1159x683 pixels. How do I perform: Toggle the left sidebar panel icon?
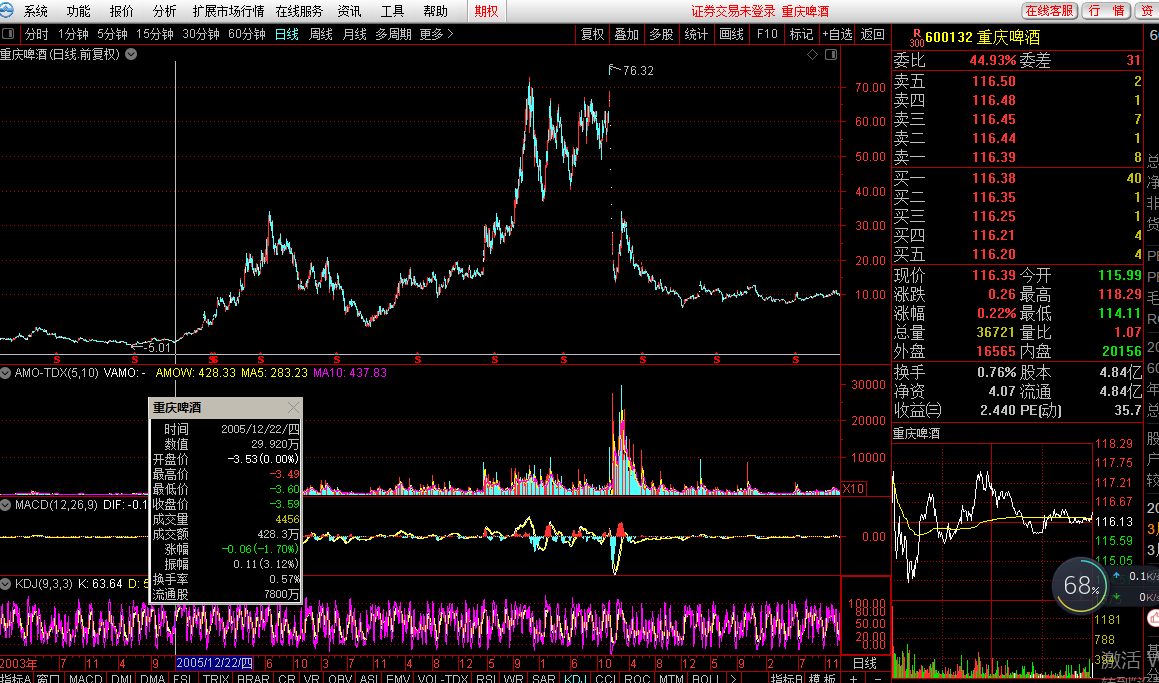pos(9,34)
